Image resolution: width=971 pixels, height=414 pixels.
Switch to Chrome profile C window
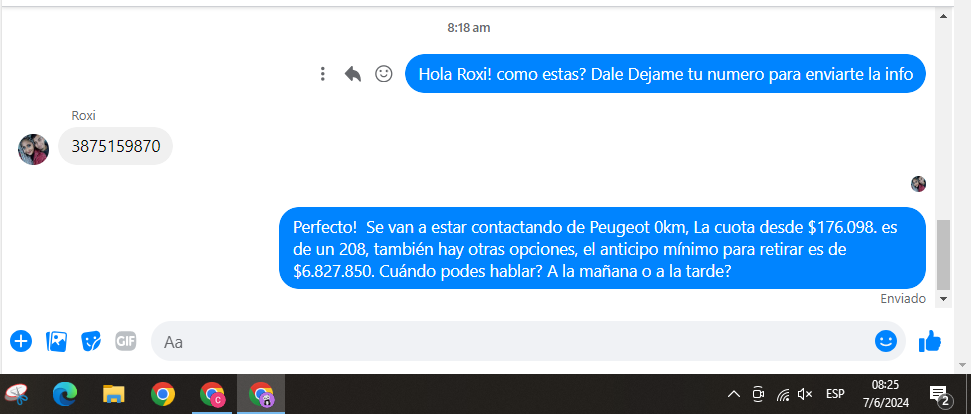click(212, 394)
